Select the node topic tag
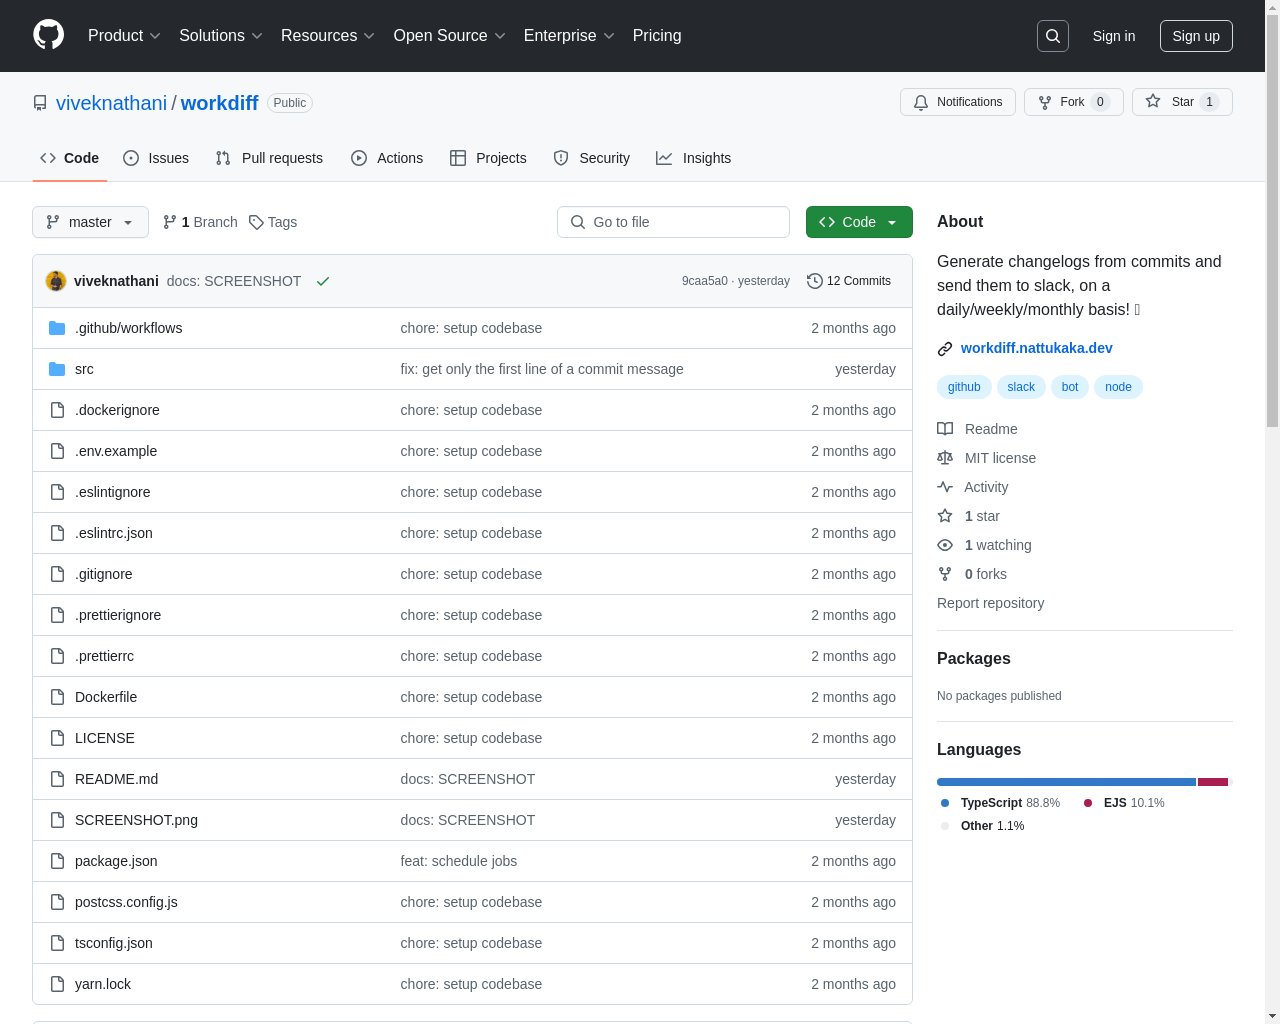 click(1118, 387)
